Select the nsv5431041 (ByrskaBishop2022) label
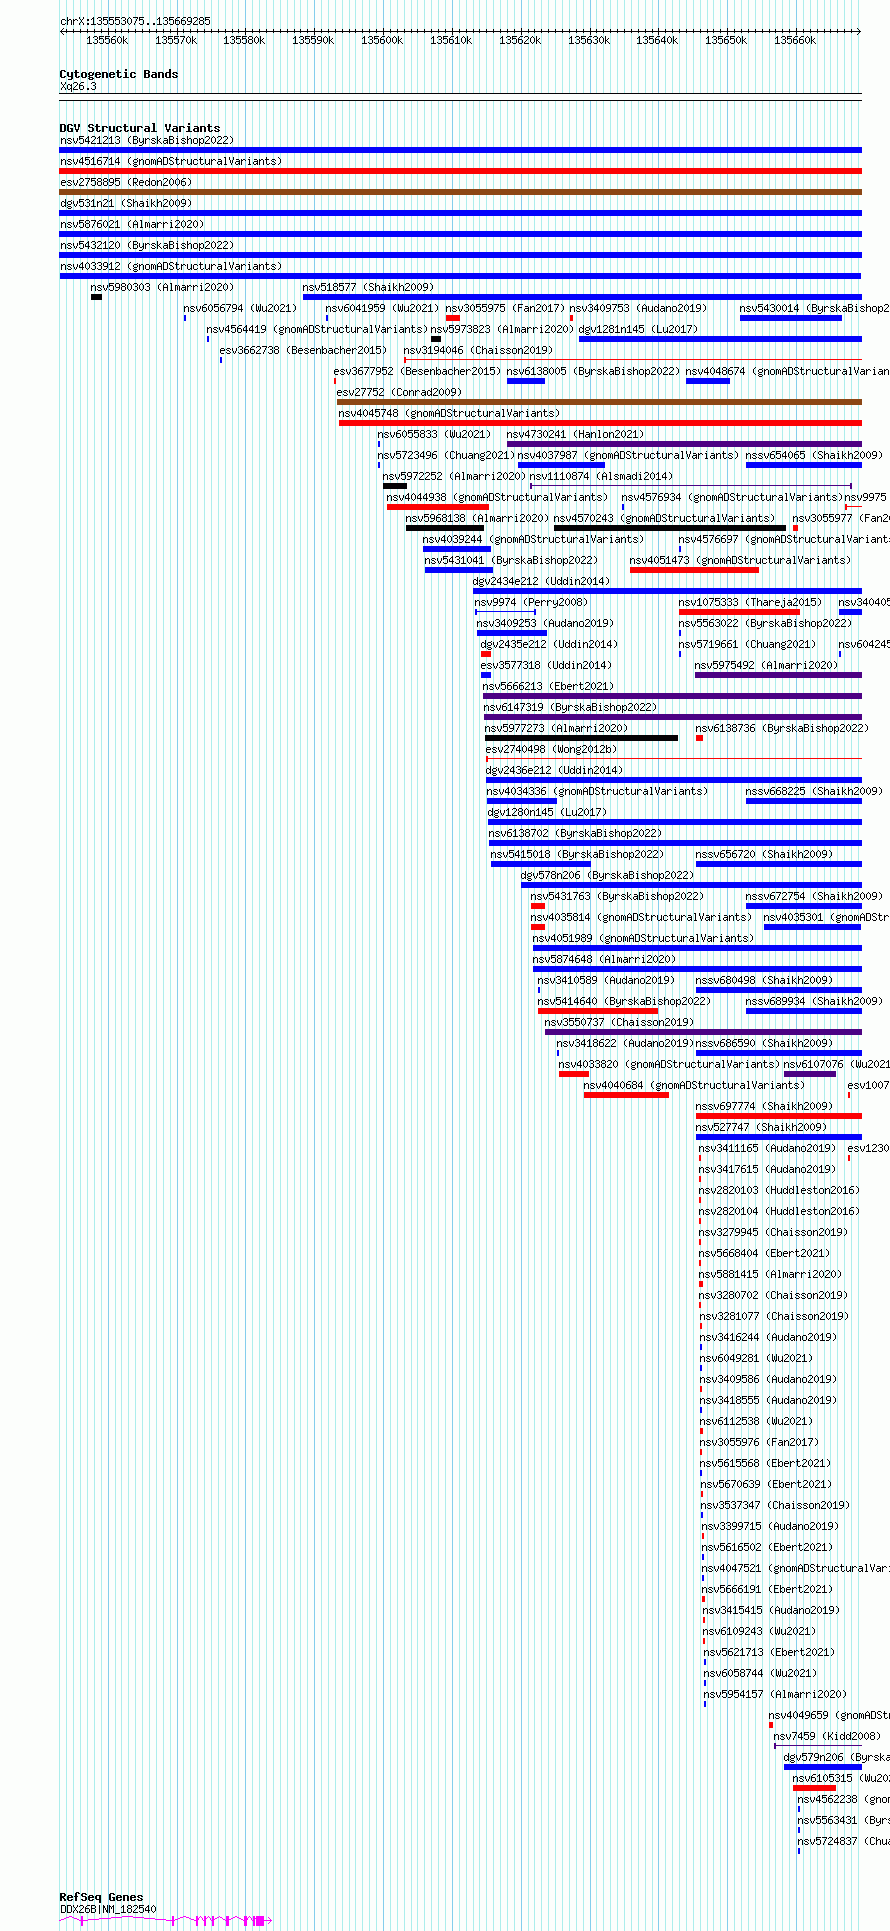Screen dimensions: 890x1931 click(511, 561)
